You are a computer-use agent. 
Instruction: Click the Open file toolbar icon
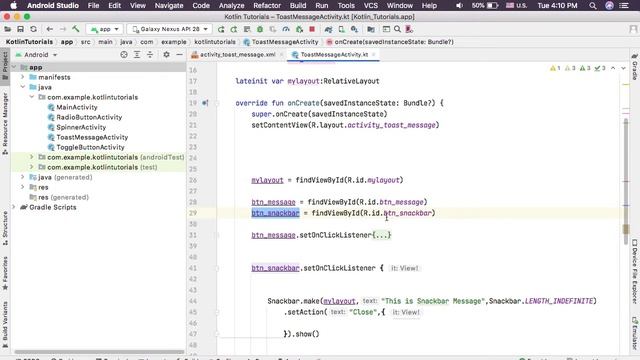coord(7,29)
